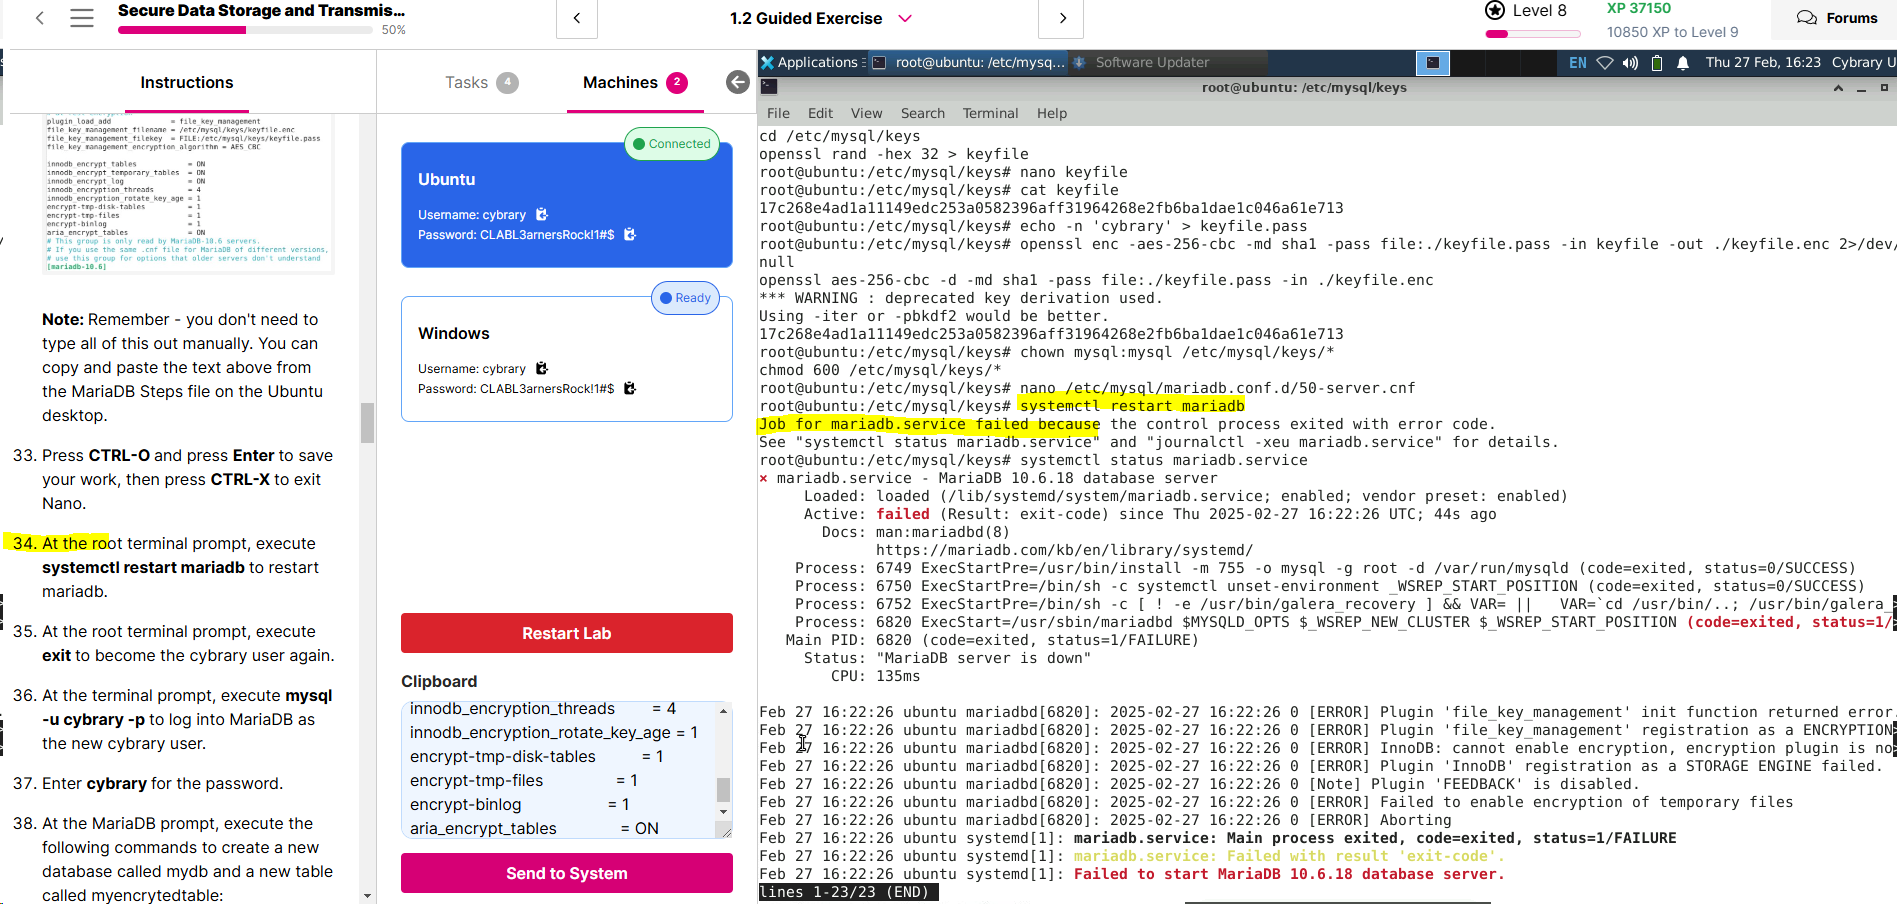Copy the Ubuntu username to clipboard

click(x=542, y=215)
